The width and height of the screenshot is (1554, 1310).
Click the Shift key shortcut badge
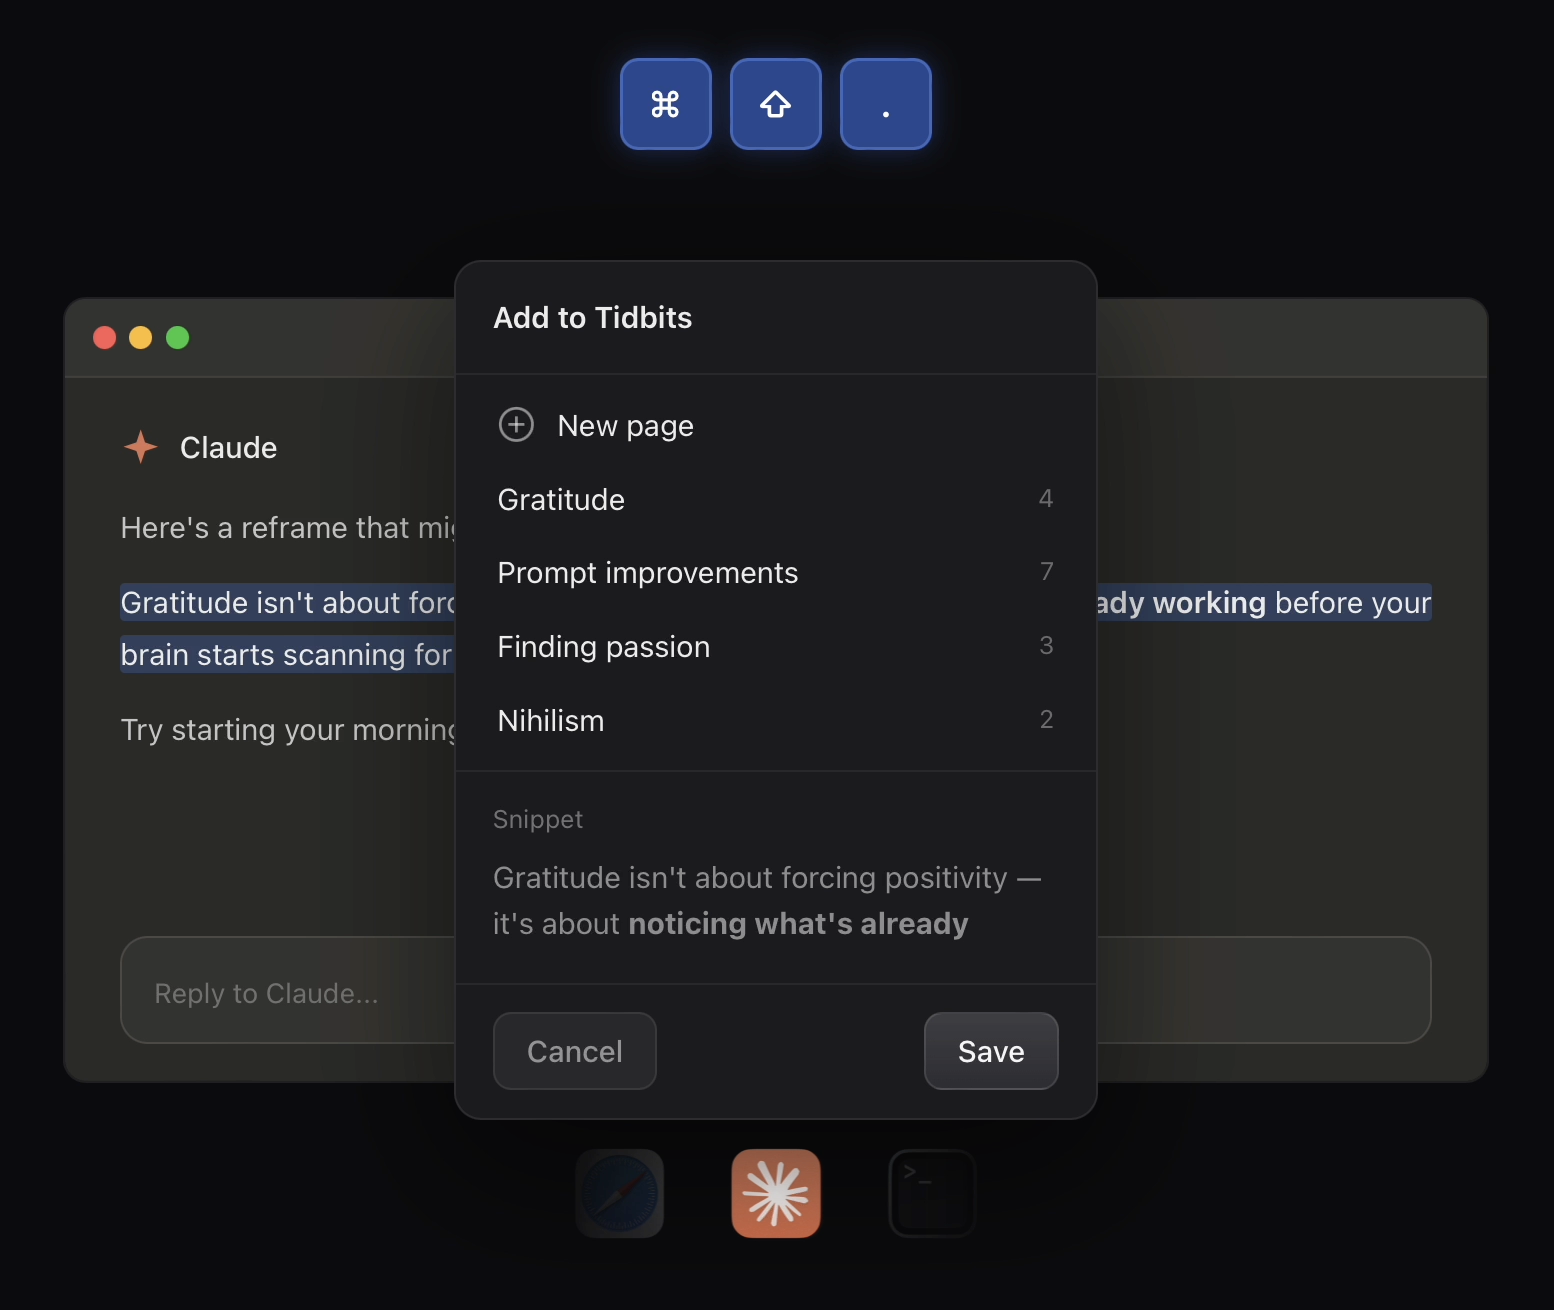pos(776,104)
